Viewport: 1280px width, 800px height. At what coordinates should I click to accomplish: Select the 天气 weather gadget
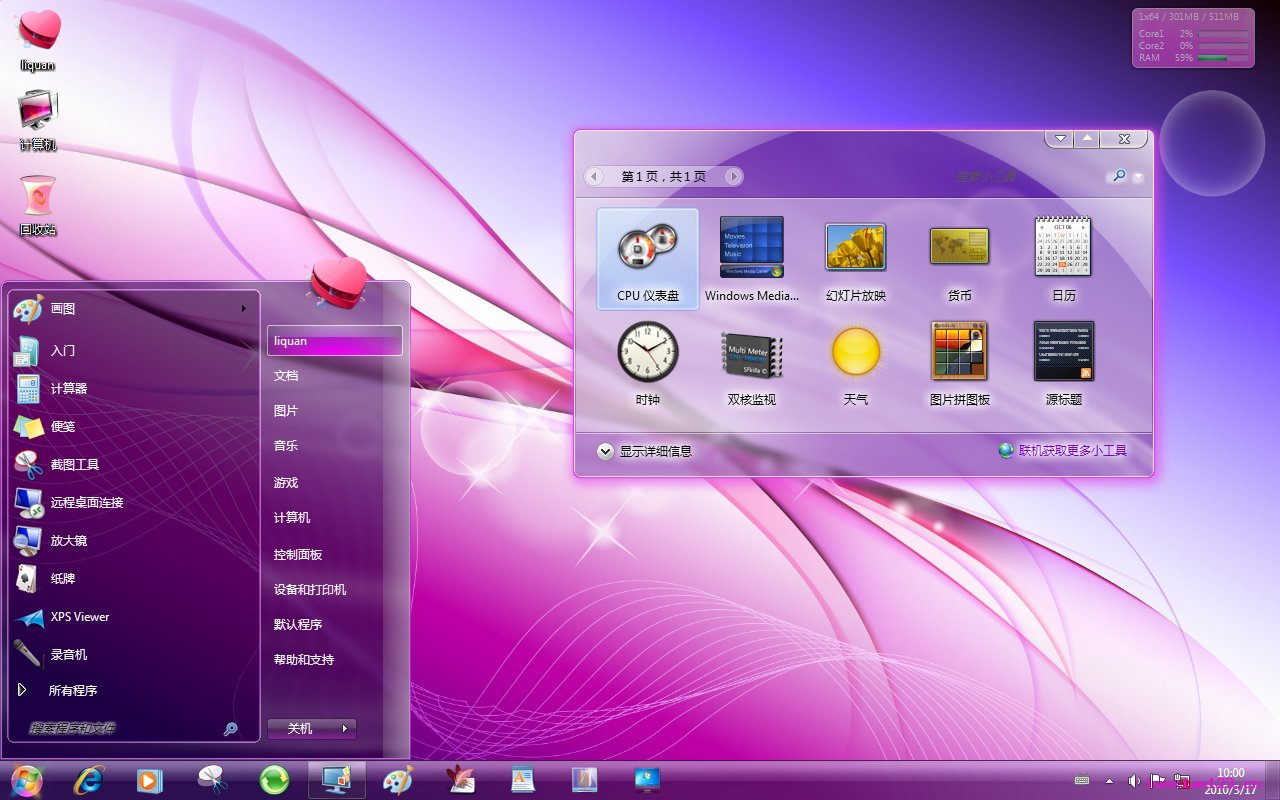[856, 363]
